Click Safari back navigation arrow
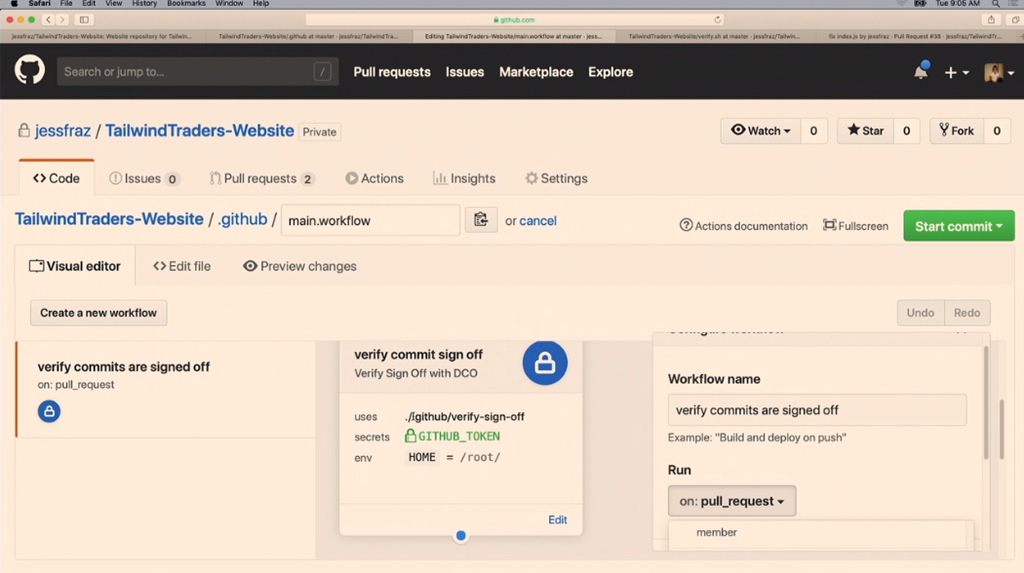 pyautogui.click(x=48, y=20)
